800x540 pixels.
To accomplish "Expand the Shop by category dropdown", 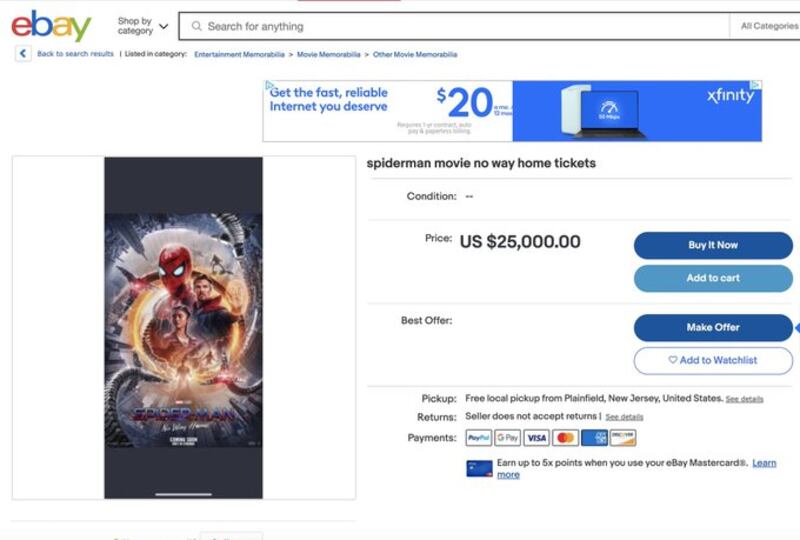I will 142,26.
